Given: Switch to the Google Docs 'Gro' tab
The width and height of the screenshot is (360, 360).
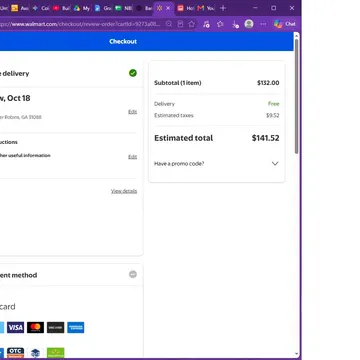Looking at the screenshot, I should [x=103, y=8].
